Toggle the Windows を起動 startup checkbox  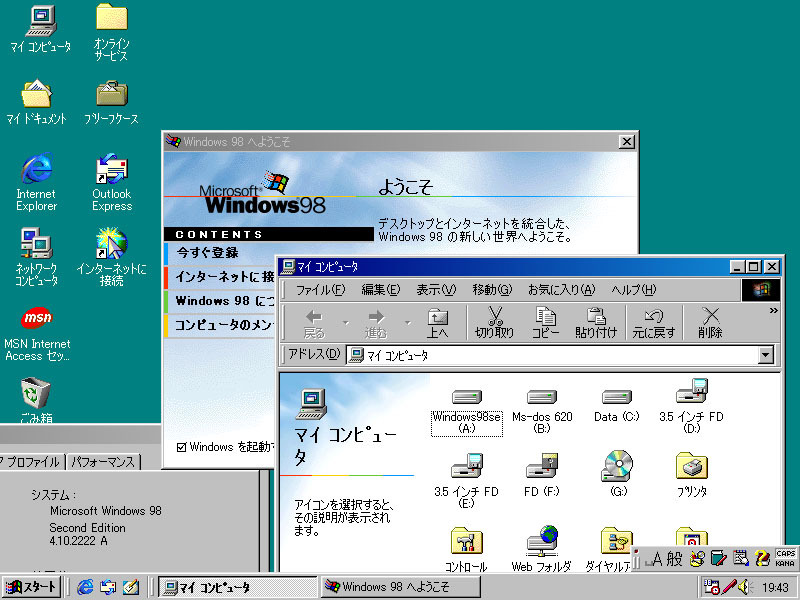point(181,447)
